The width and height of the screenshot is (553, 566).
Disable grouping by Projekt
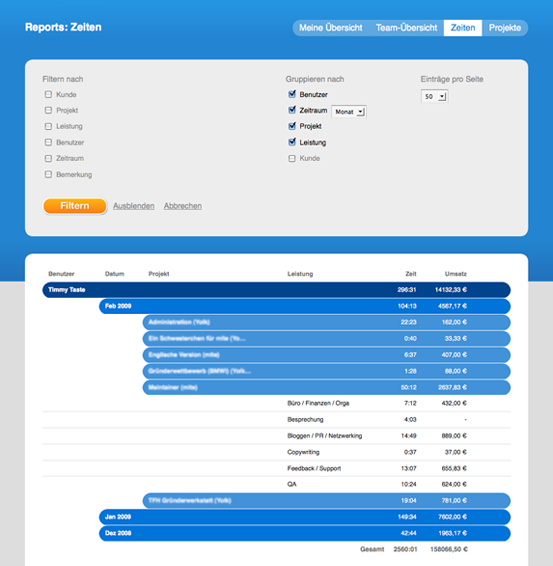[292, 126]
